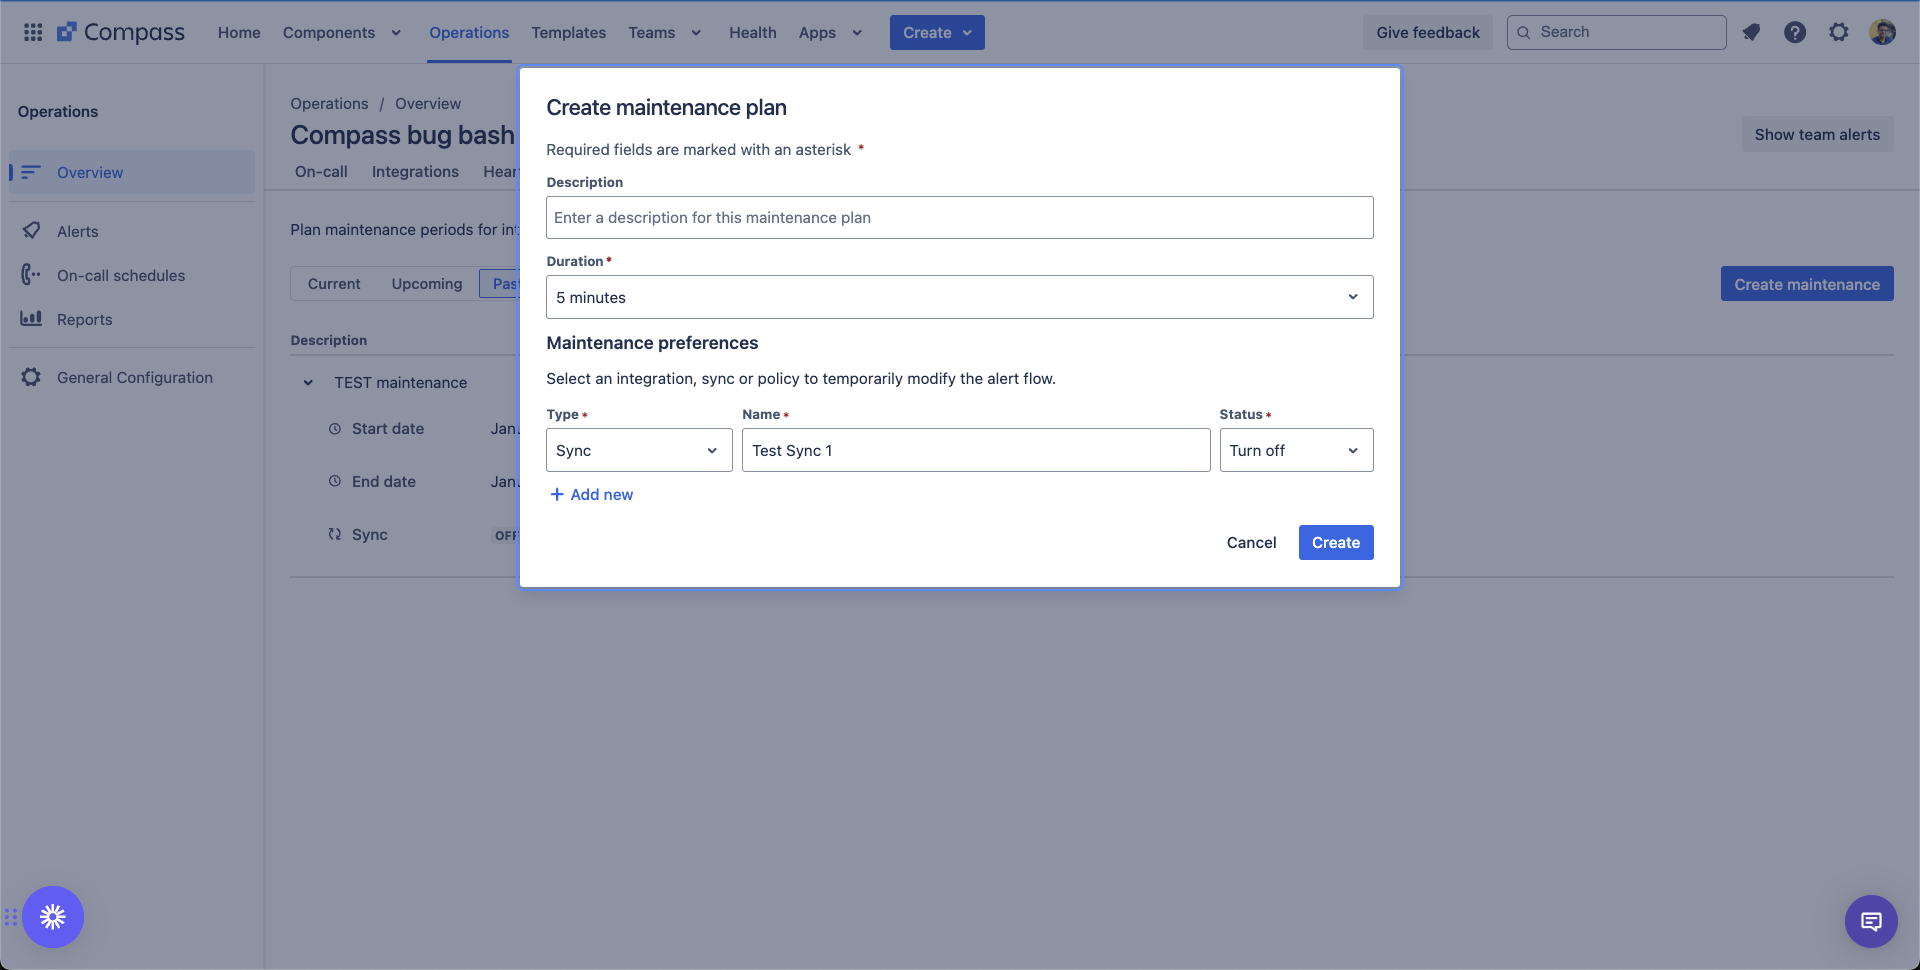This screenshot has width=1920, height=970.
Task: Open the top-right settings gear
Action: pyautogui.click(x=1839, y=32)
